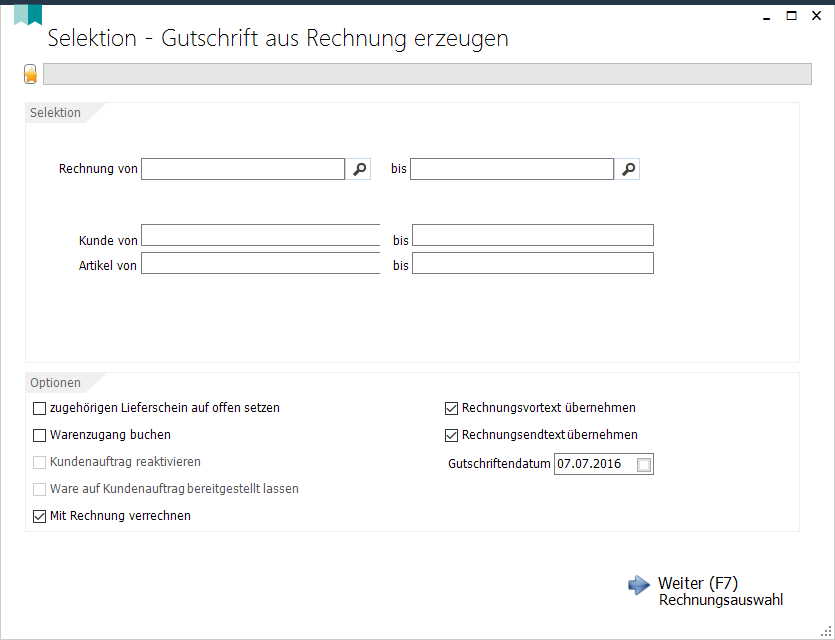Viewport: 835px width, 640px height.
Task: Enable zugehörigen Lieferschein auf offen setzen
Action: (x=39, y=408)
